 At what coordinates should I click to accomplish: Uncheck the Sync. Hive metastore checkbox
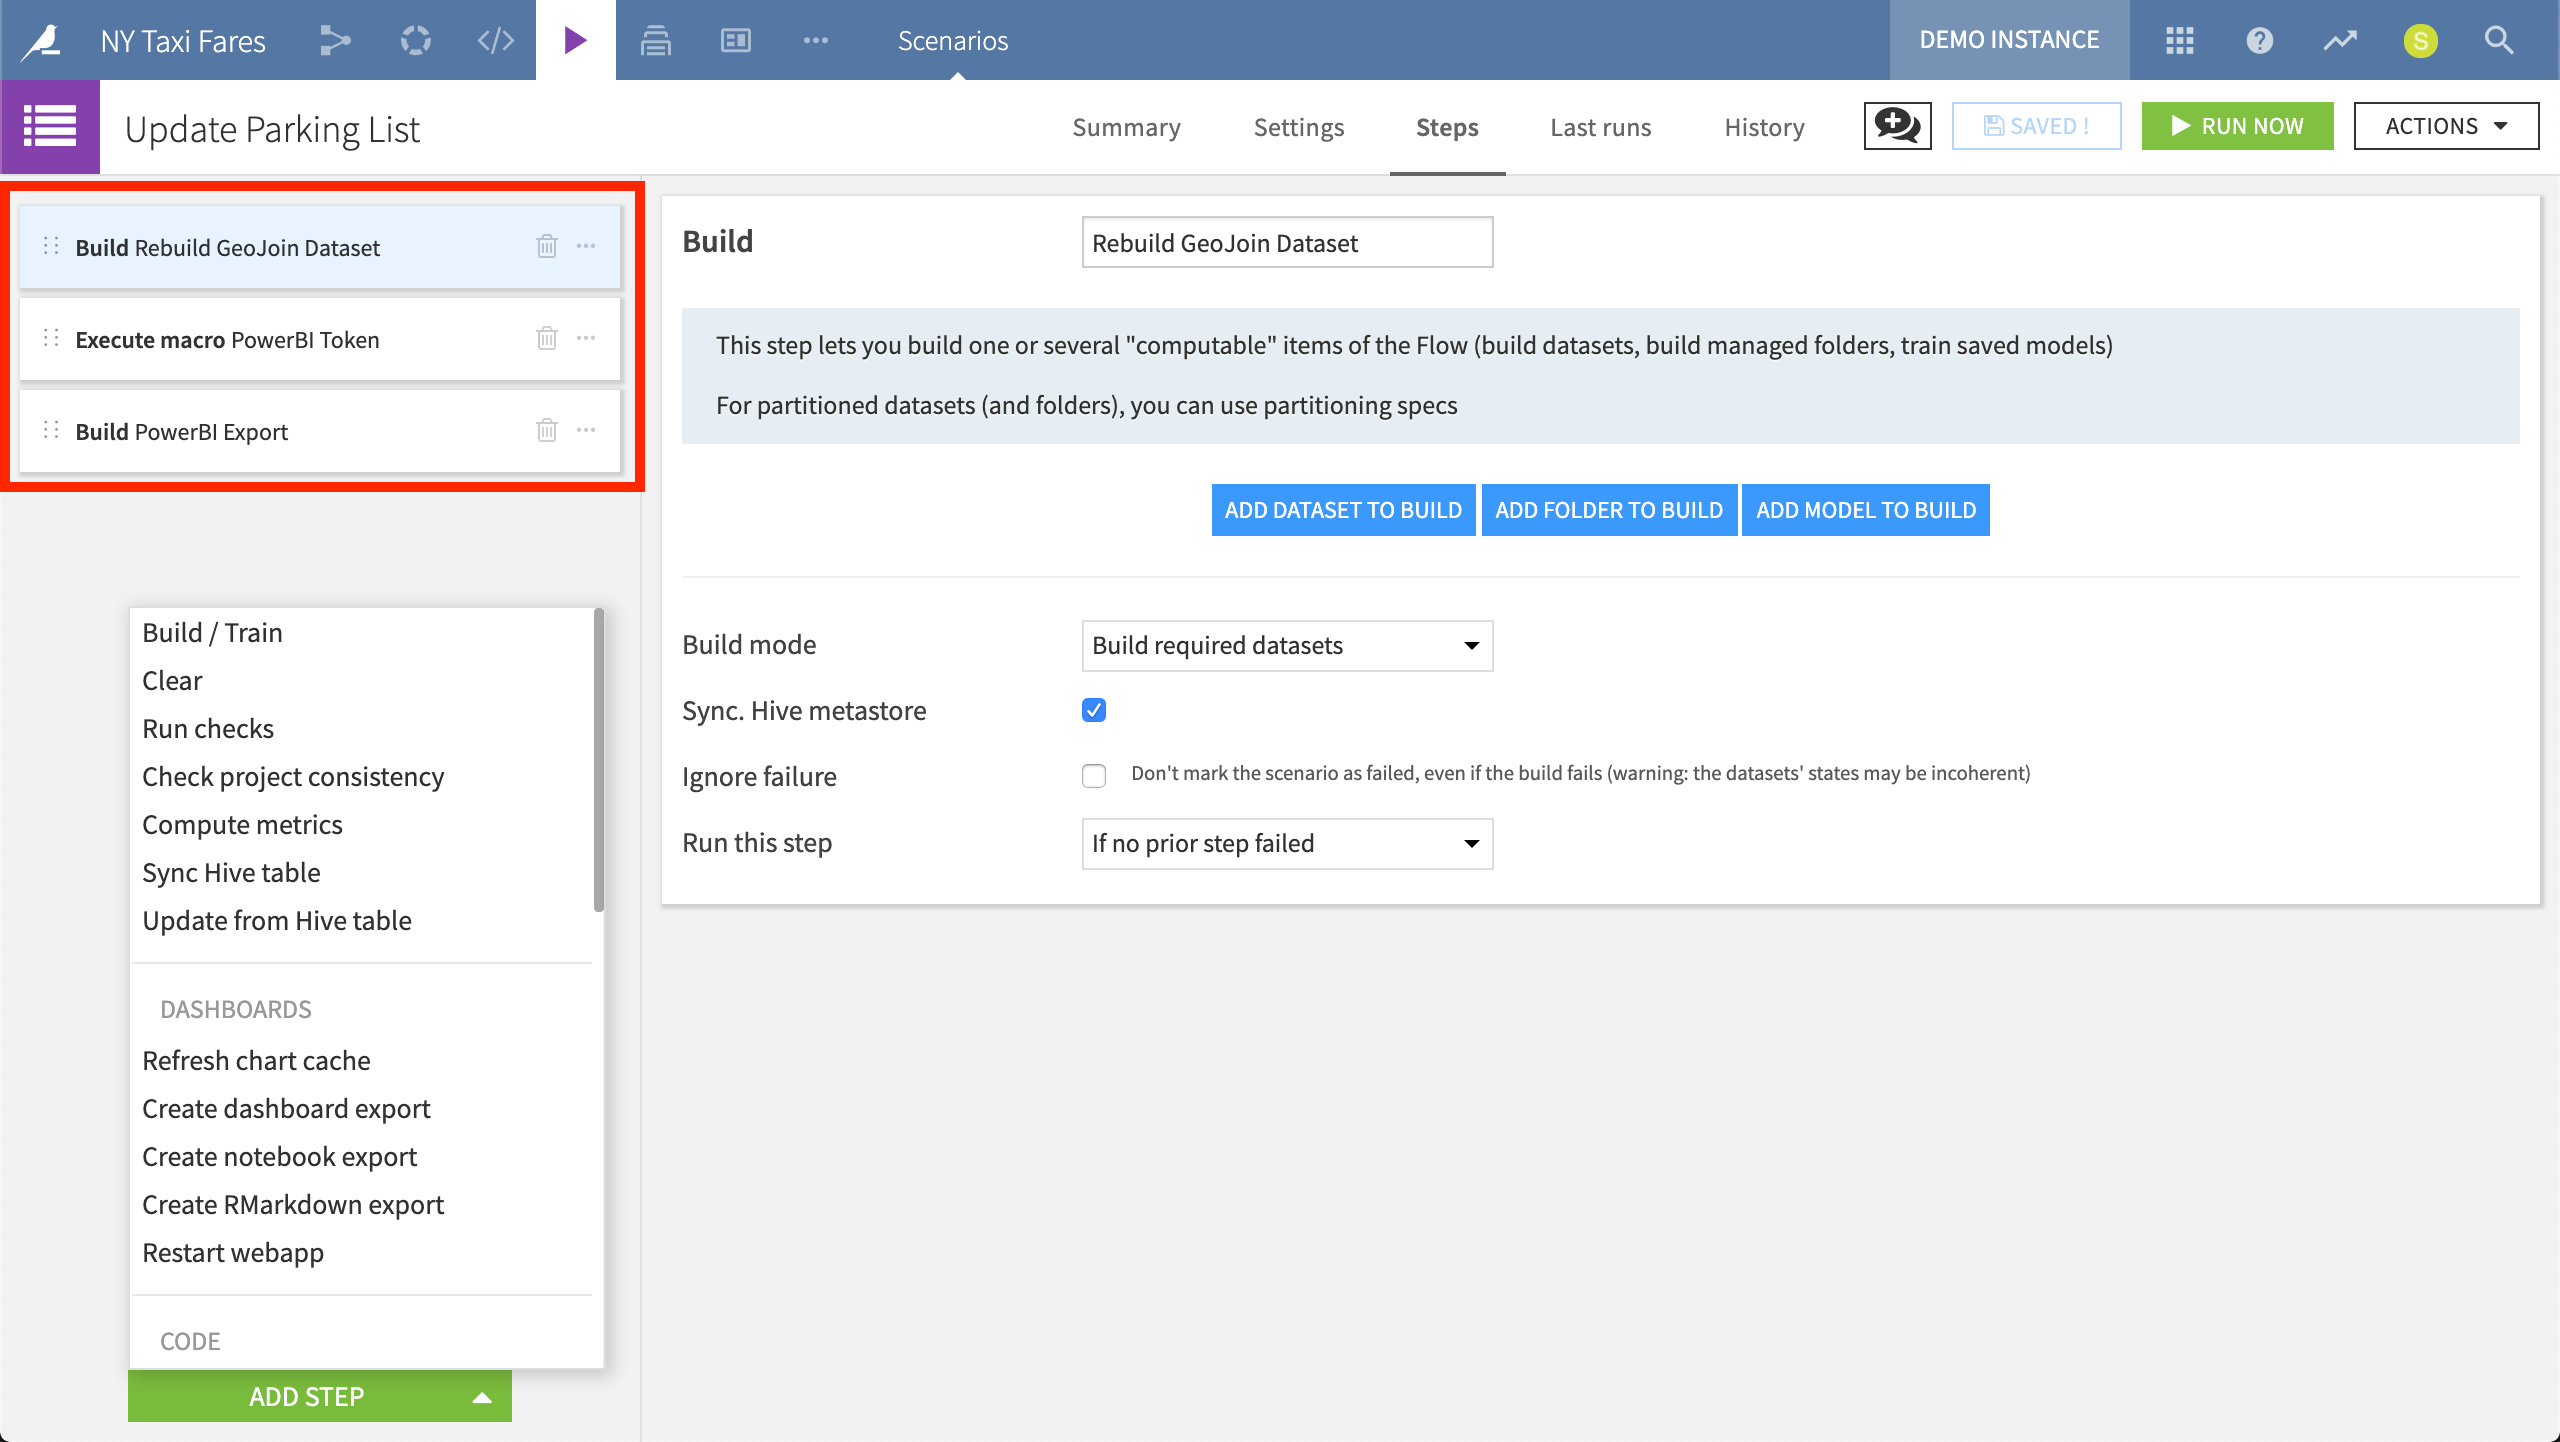tap(1094, 710)
